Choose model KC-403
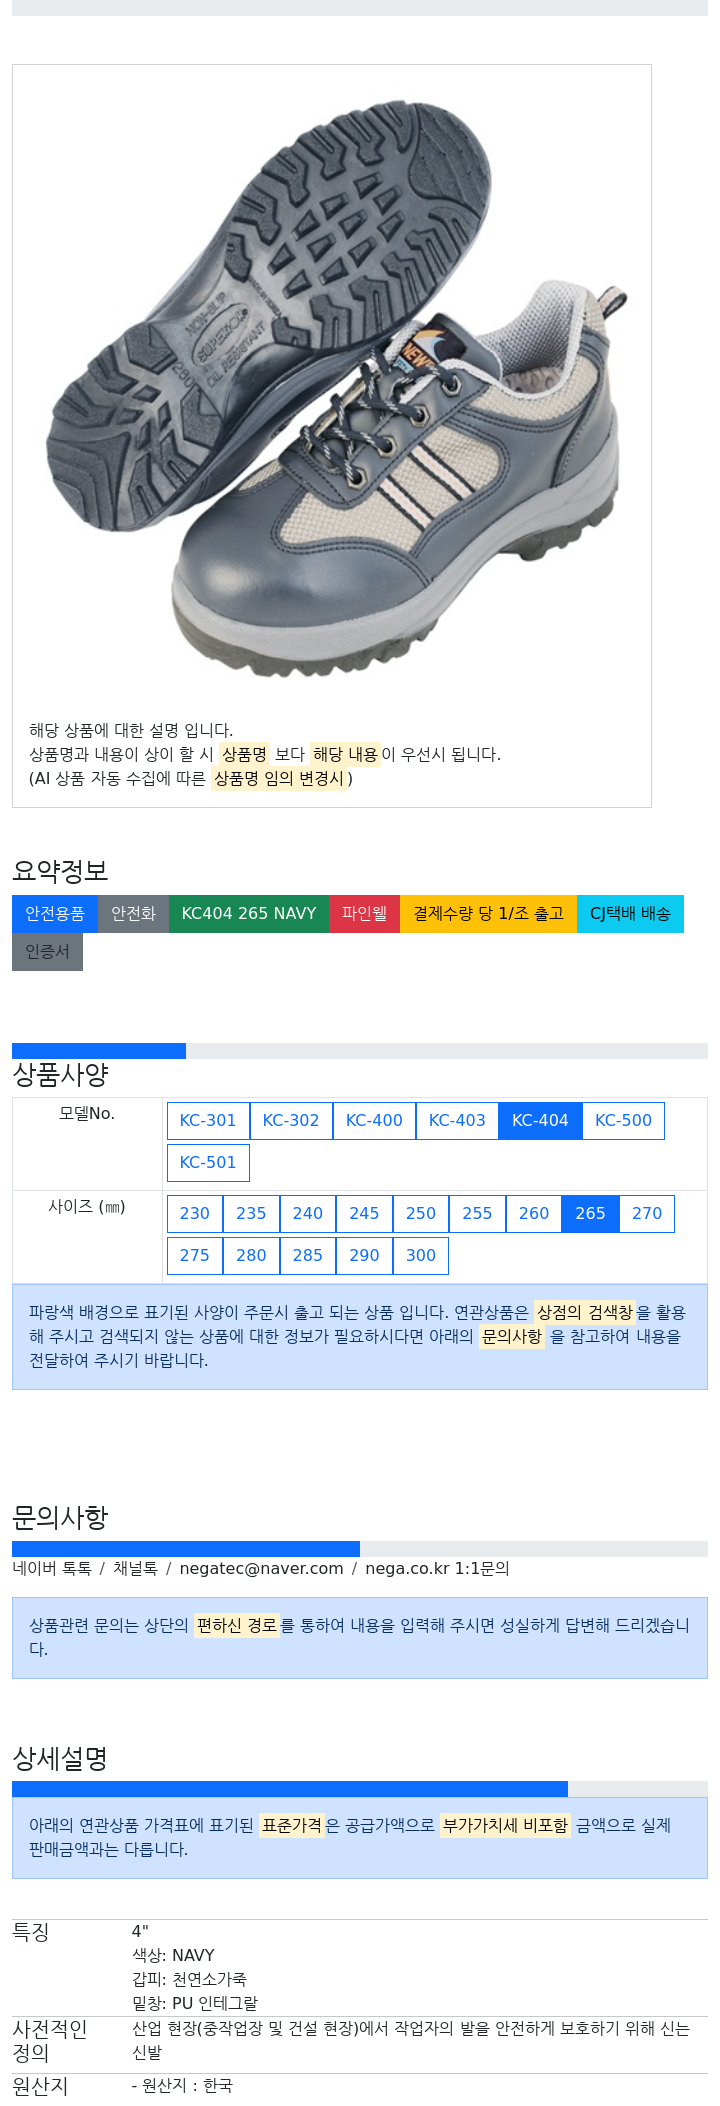 point(457,1121)
